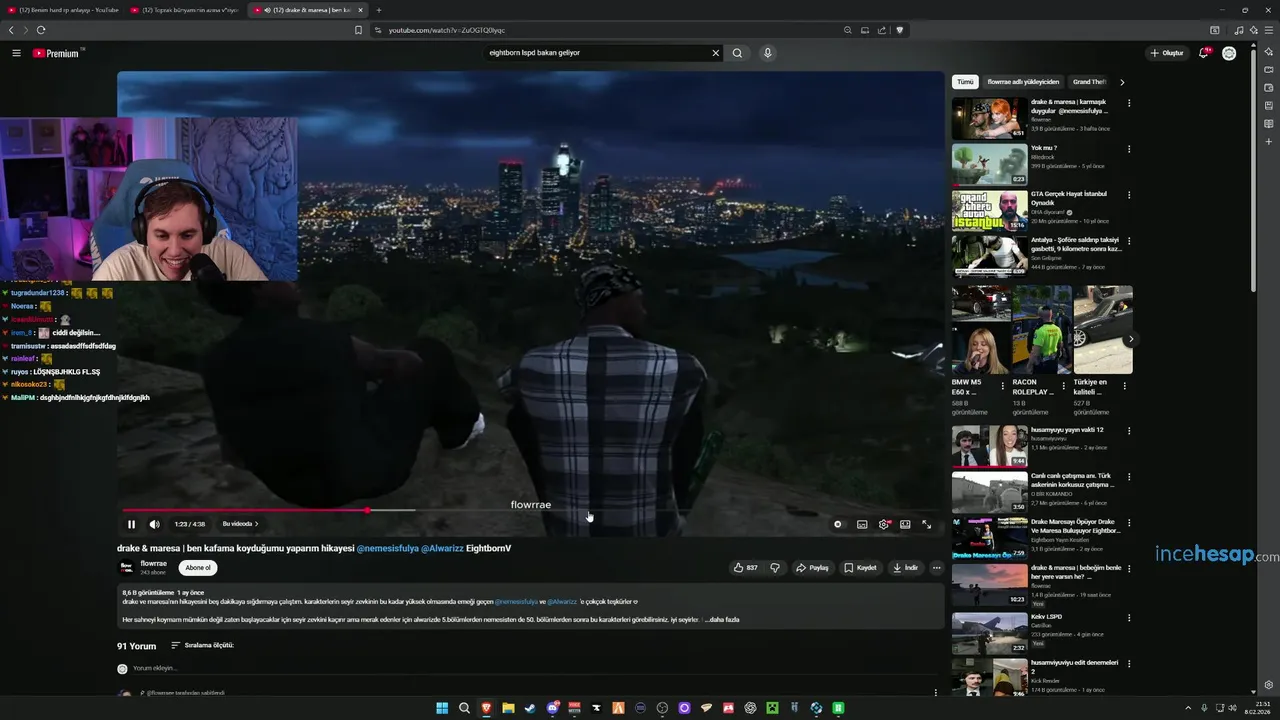Expand description with ...daha fazla
This screenshot has width=1280, height=720.
click(722, 619)
